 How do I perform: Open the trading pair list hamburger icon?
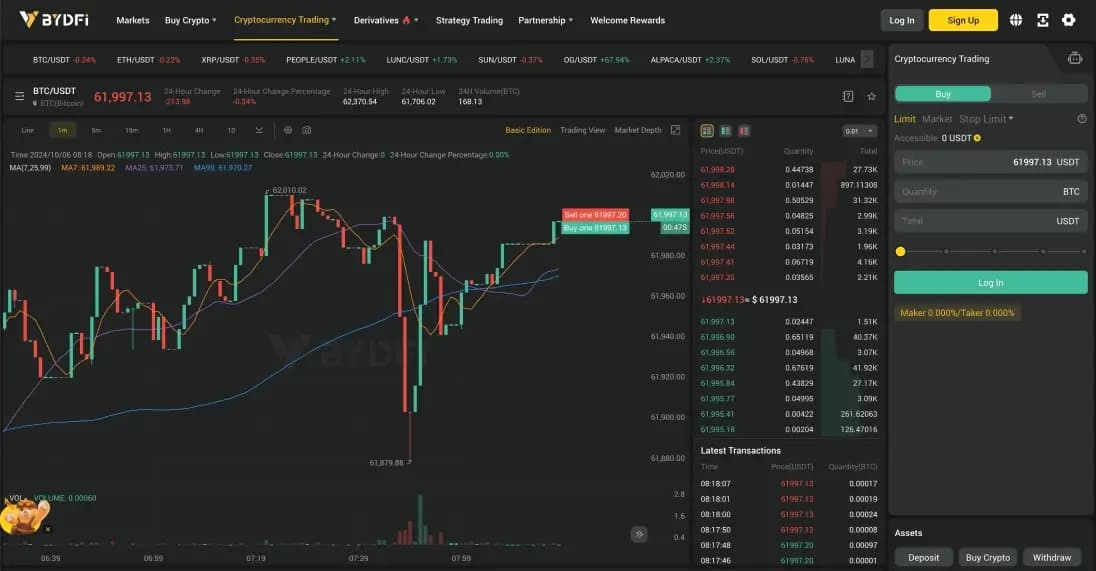tap(20, 96)
